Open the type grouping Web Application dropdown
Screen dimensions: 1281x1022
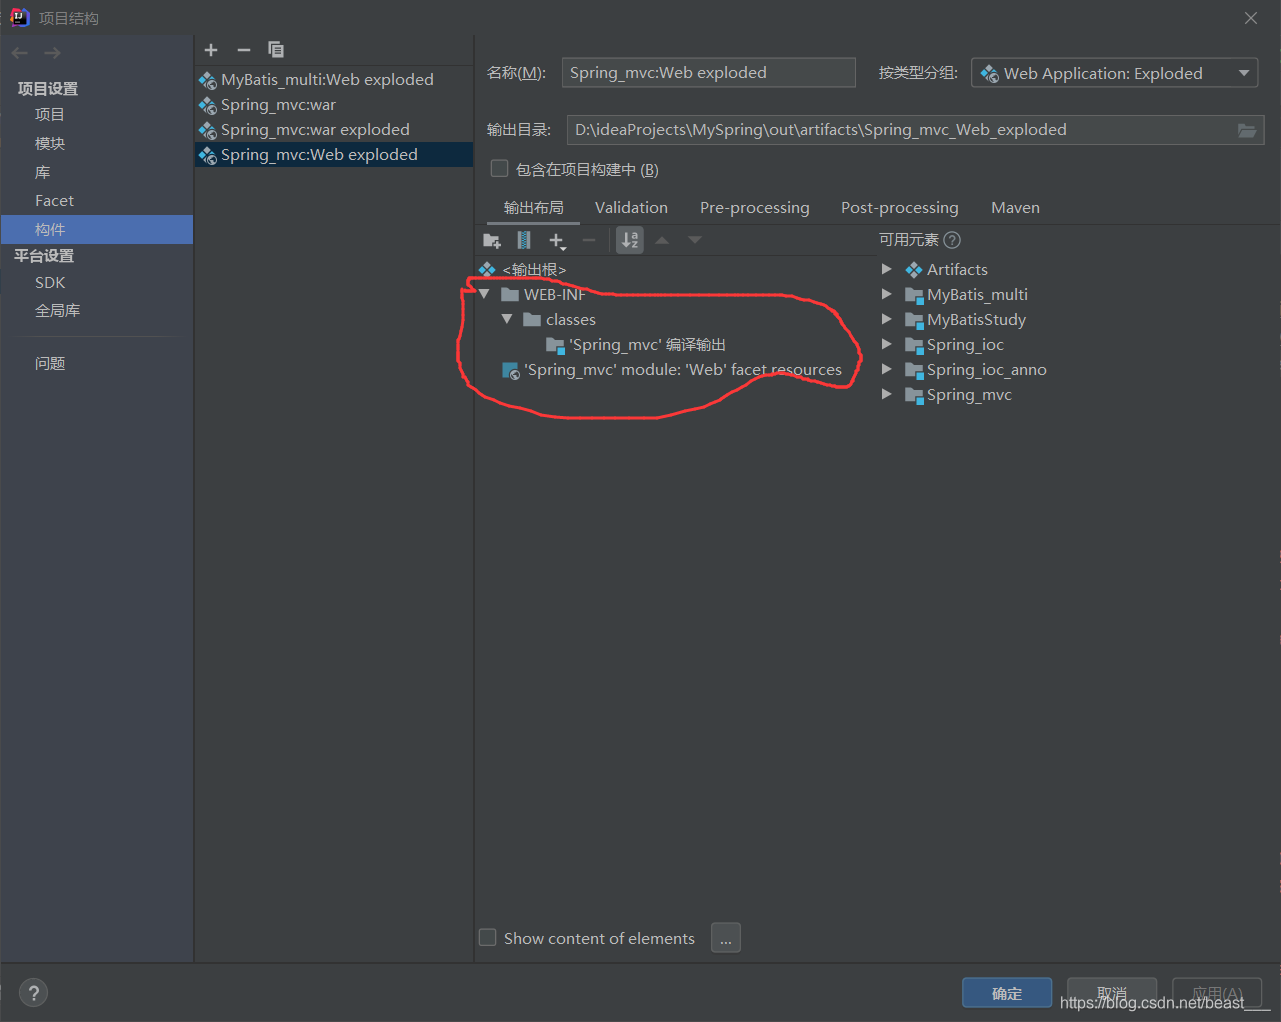tap(1114, 73)
